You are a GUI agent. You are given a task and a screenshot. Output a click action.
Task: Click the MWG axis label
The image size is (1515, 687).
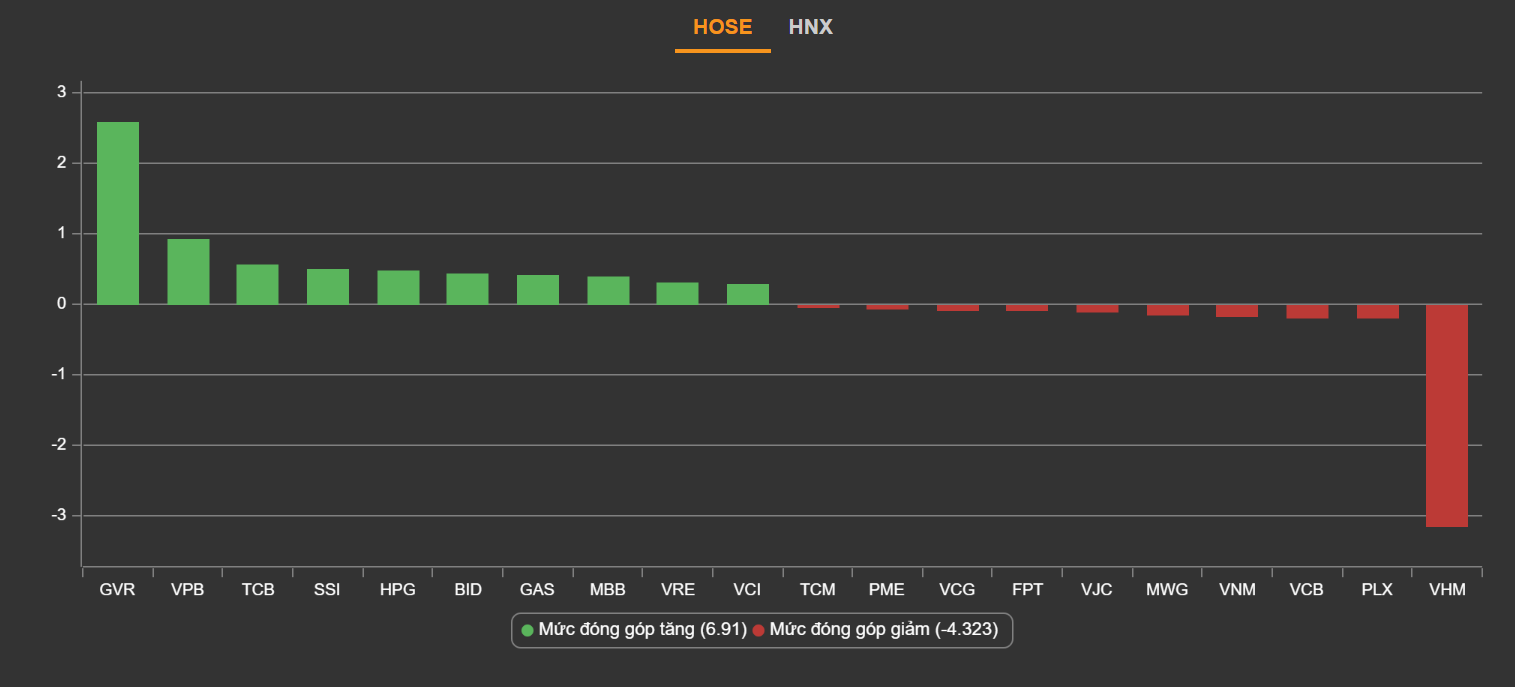1167,590
